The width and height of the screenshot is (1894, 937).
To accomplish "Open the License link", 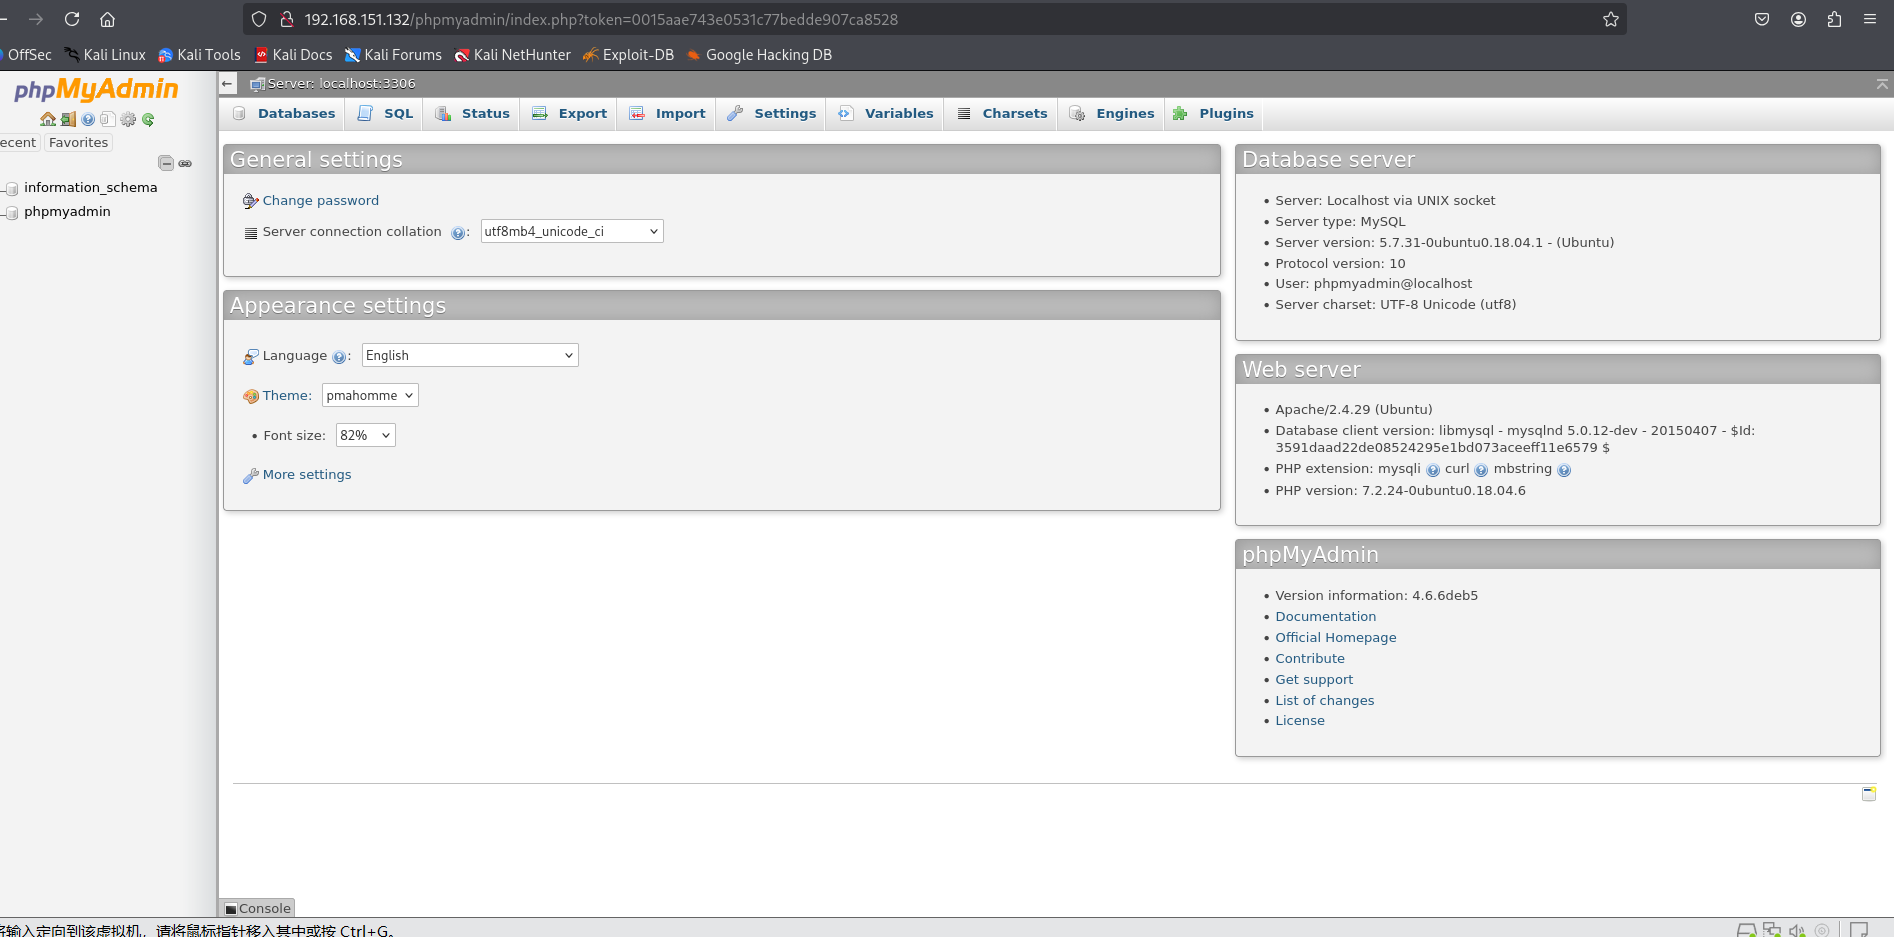I will tap(1299, 721).
